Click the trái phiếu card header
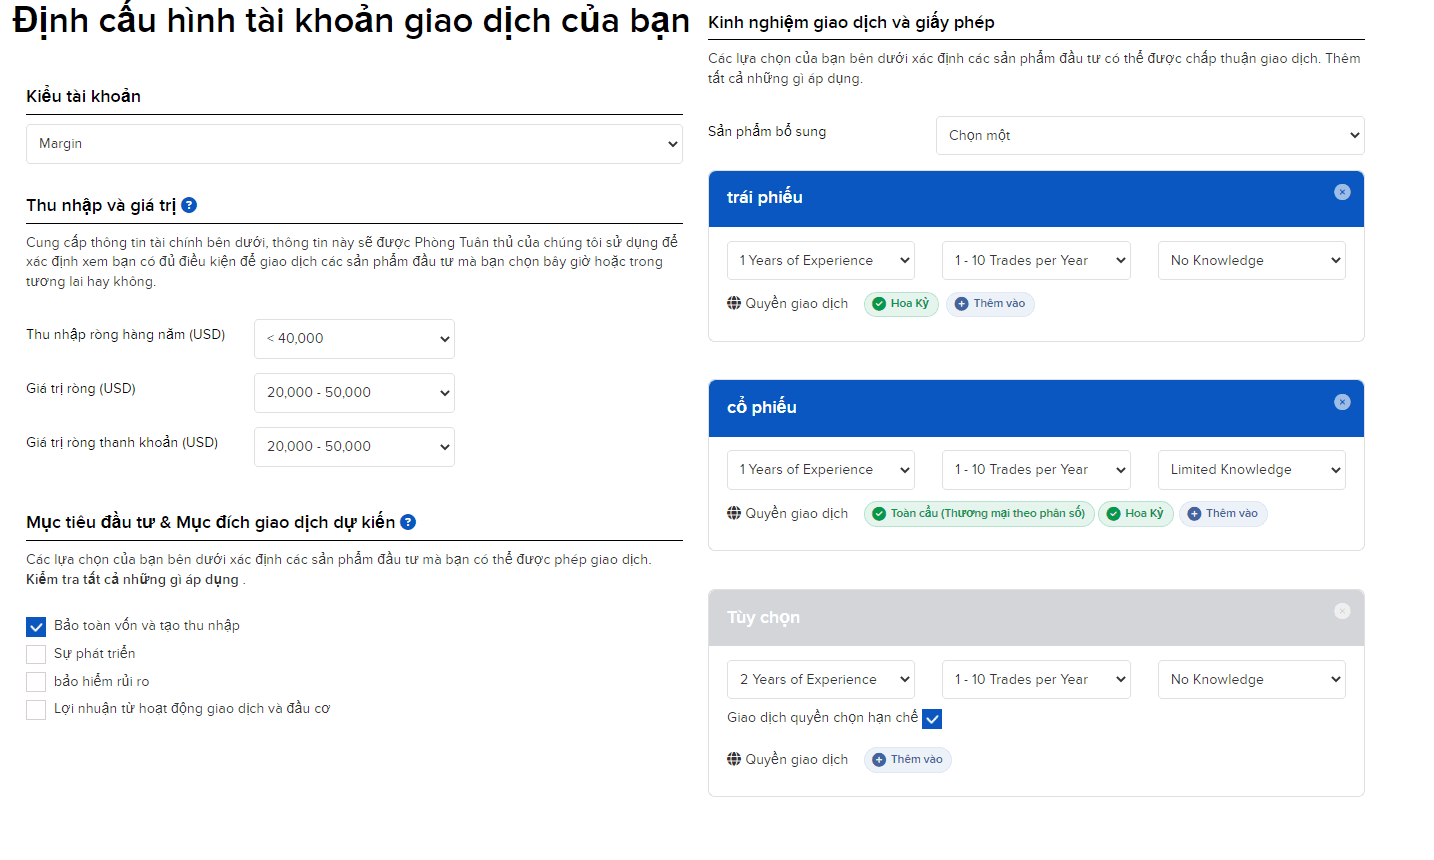This screenshot has height=860, width=1434. tap(1036, 199)
